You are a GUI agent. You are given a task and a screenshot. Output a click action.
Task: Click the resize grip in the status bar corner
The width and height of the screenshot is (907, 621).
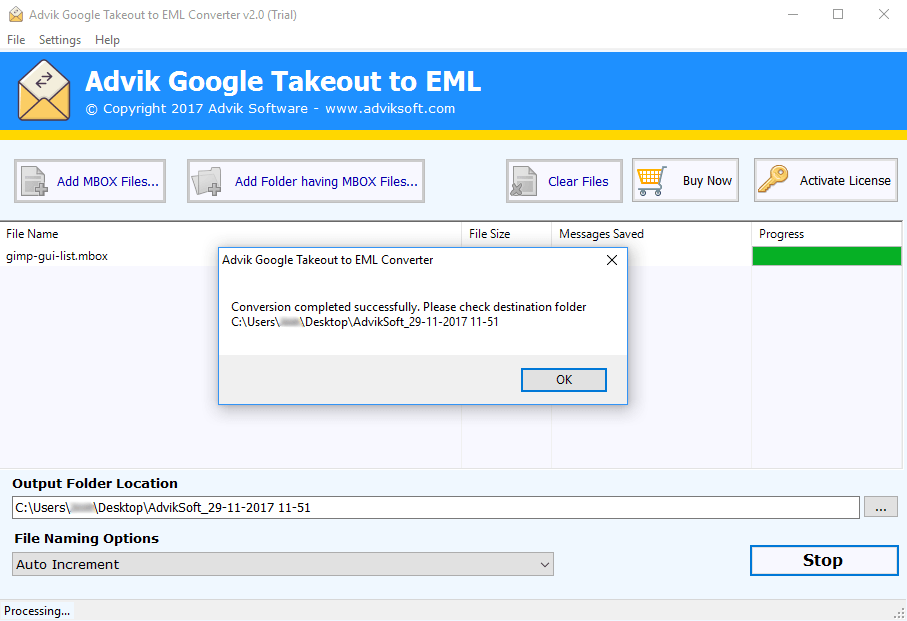tap(900, 614)
